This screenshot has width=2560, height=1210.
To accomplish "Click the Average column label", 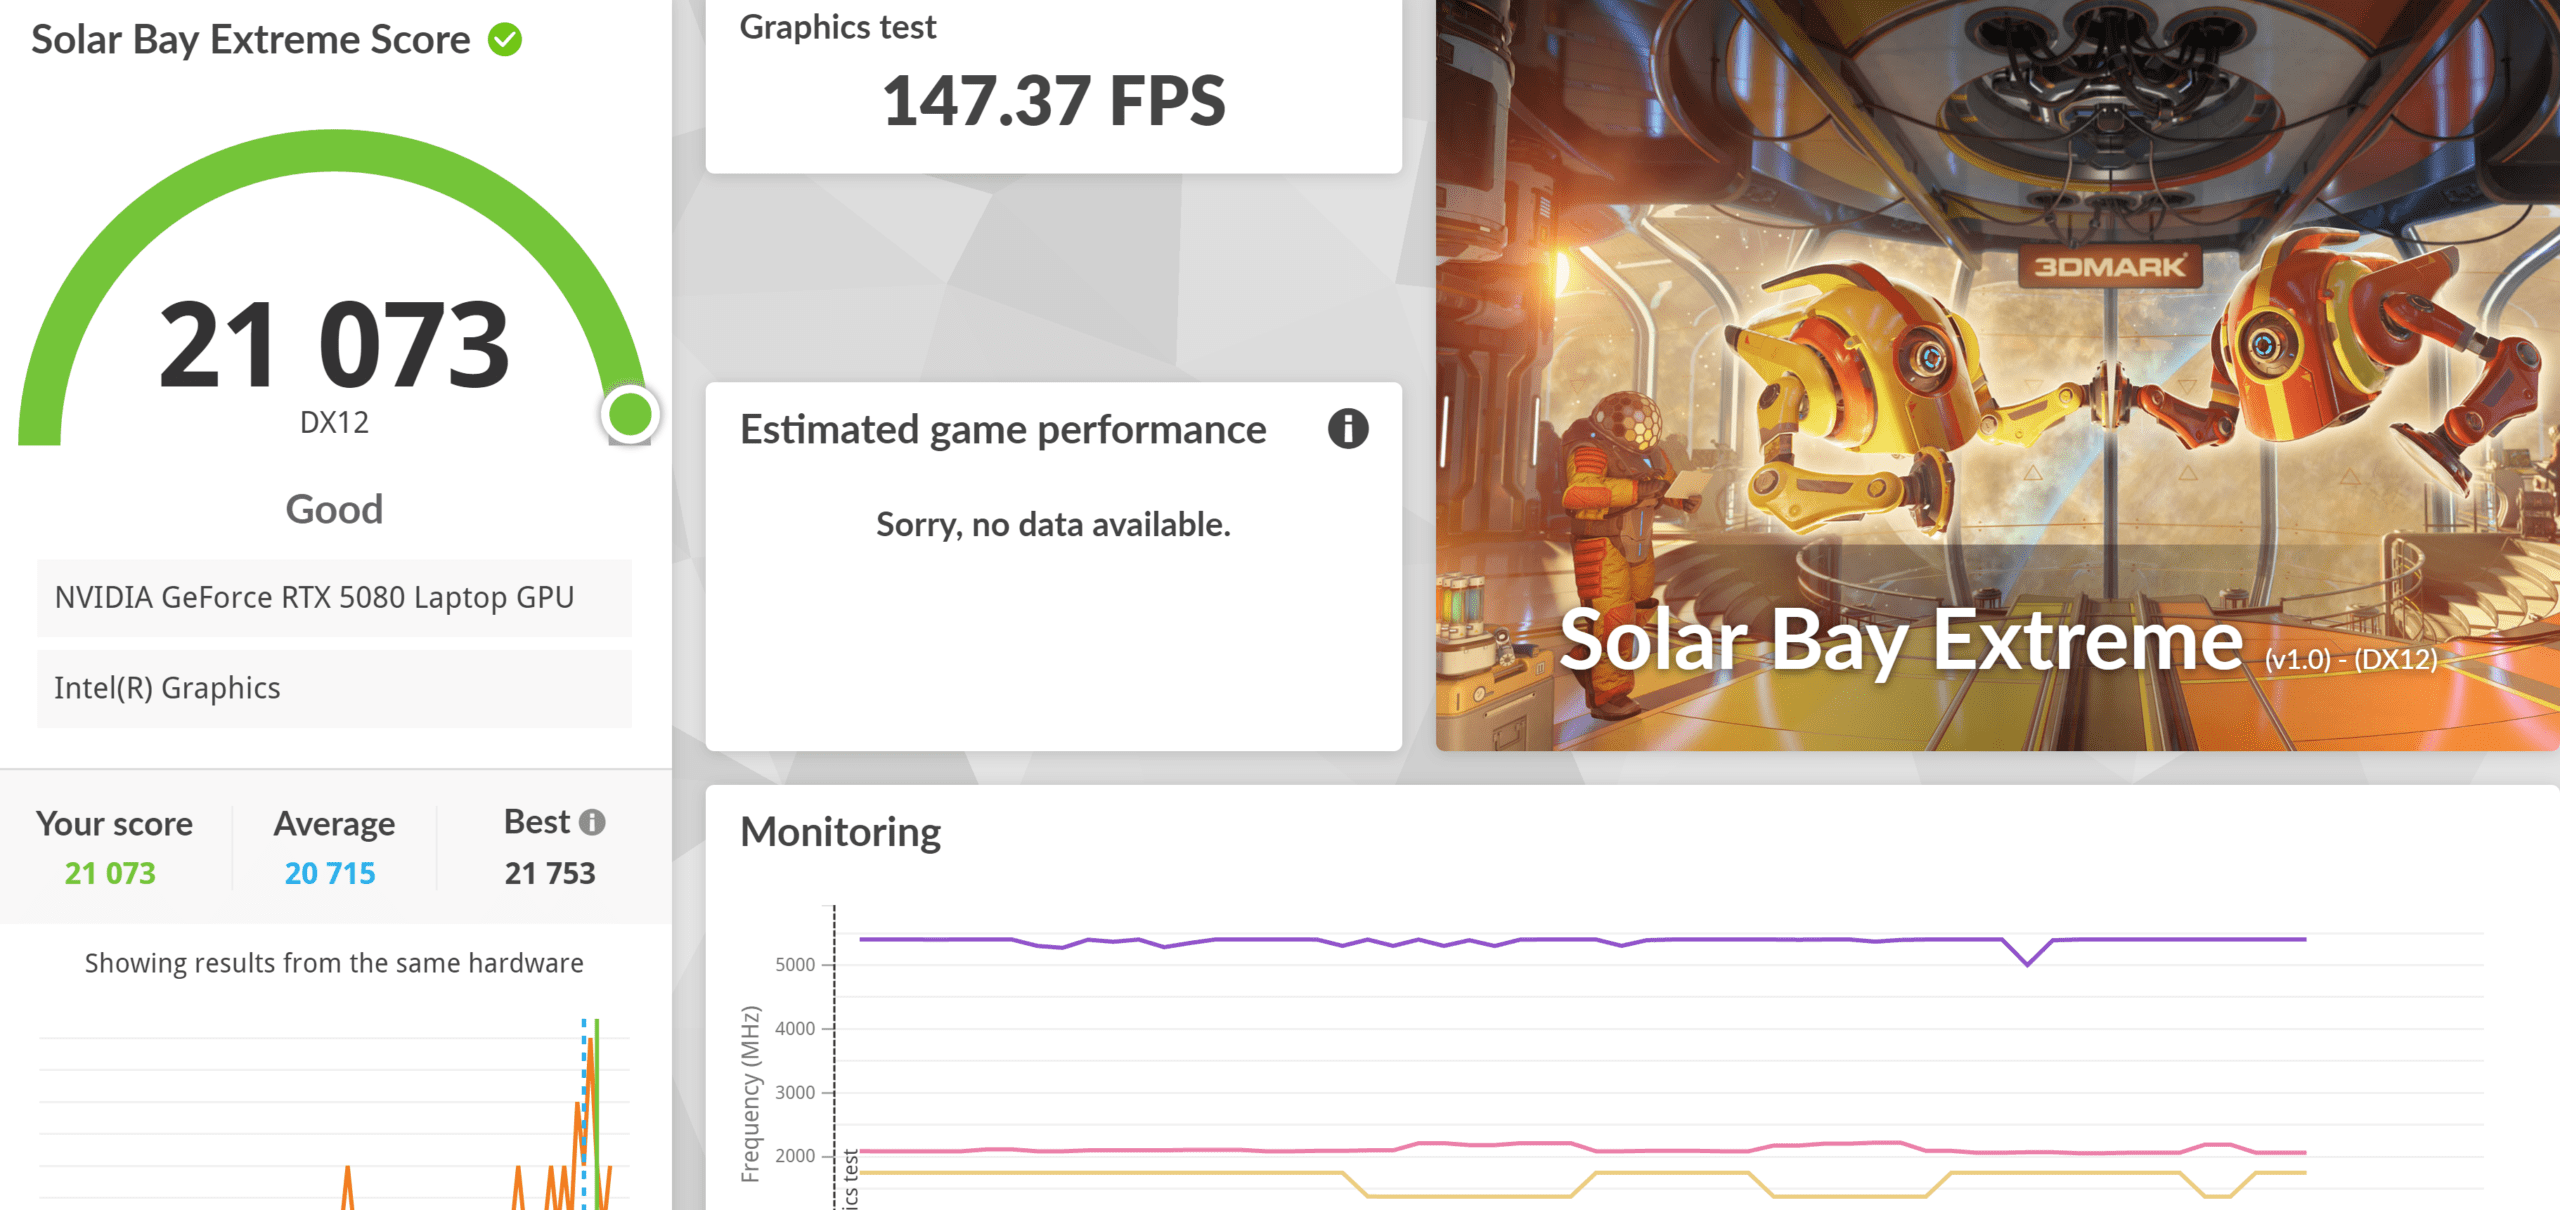I will pyautogui.click(x=334, y=824).
